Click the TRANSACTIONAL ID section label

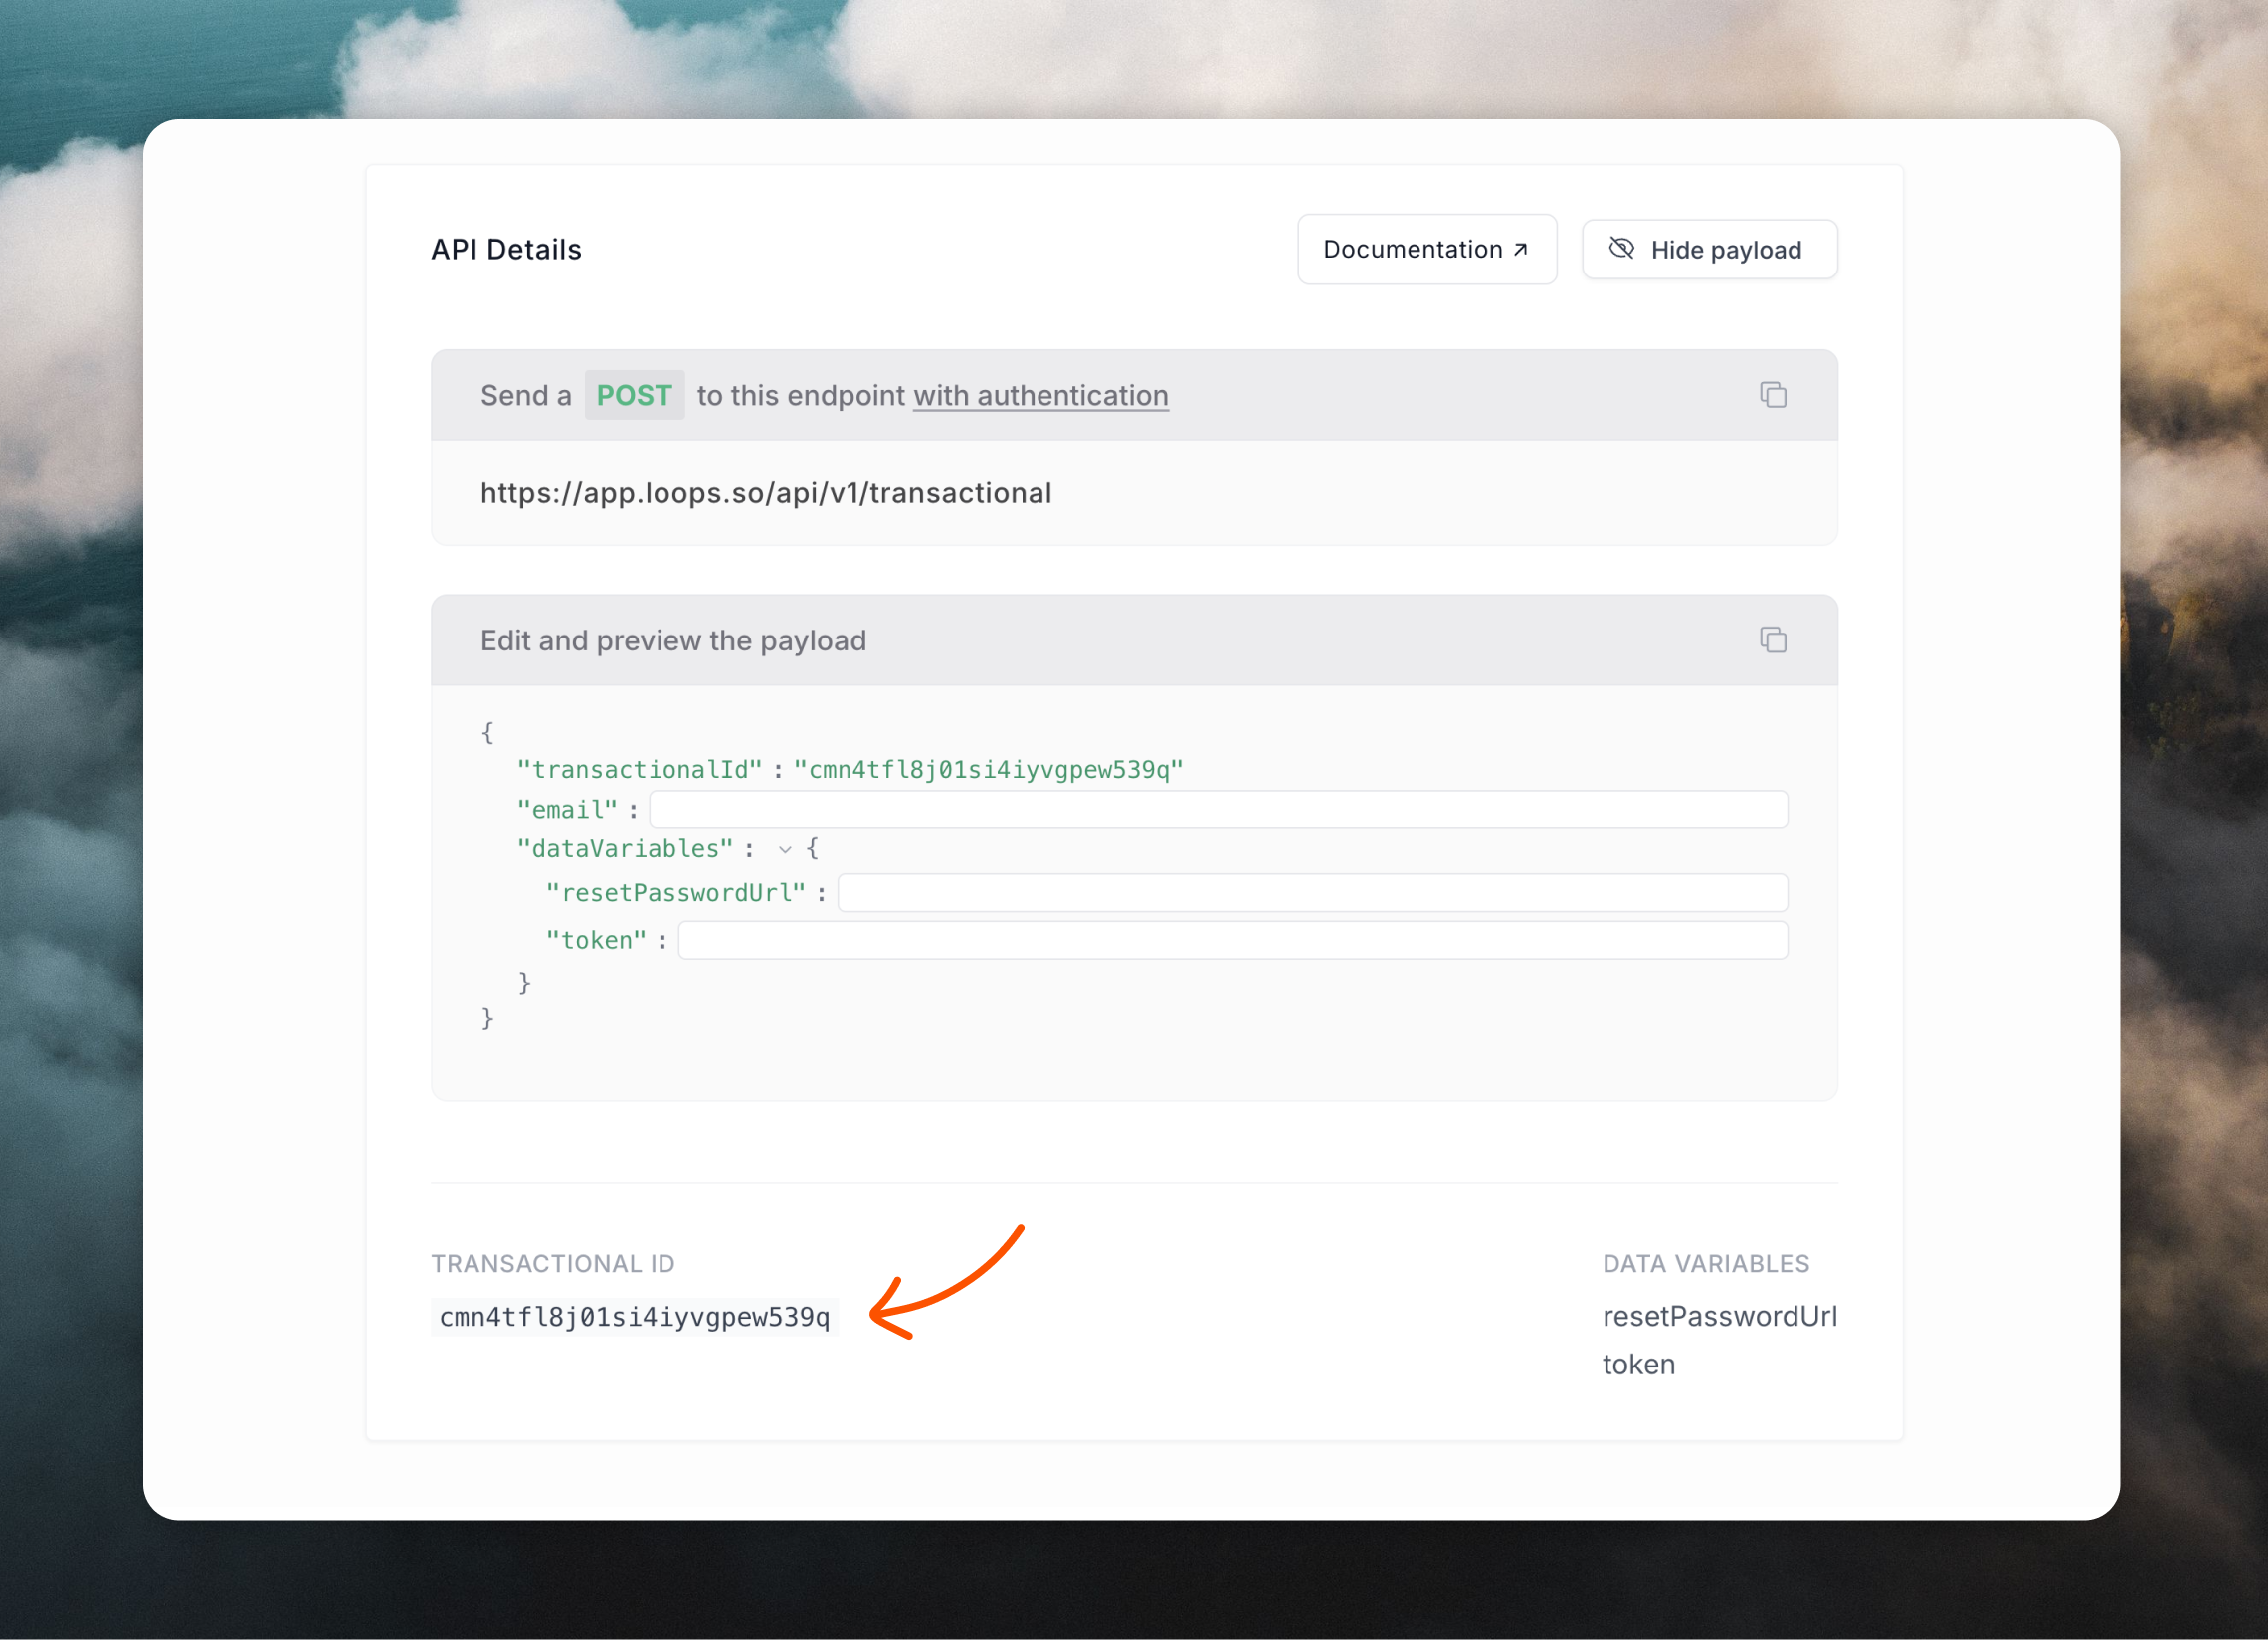[x=553, y=1263]
